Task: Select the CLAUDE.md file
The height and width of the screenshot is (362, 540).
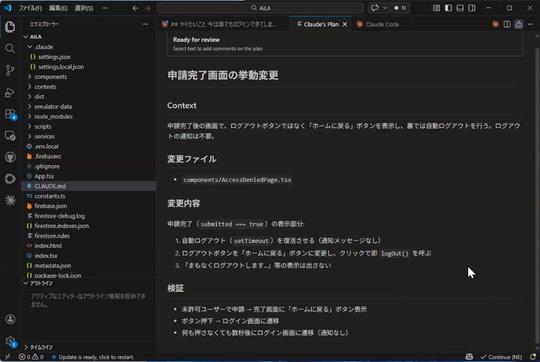Action: [89, 186]
